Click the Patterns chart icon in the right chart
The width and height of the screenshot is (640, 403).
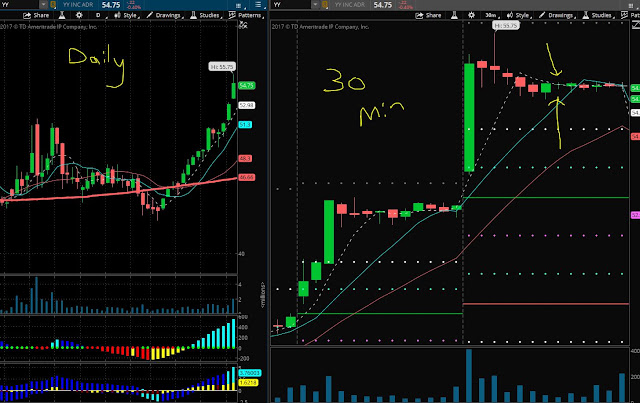pyautogui.click(x=624, y=15)
